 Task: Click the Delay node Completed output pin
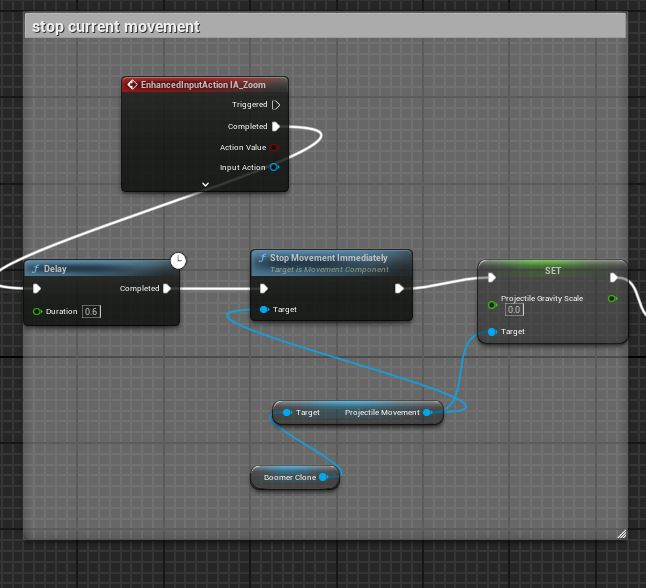(x=167, y=289)
